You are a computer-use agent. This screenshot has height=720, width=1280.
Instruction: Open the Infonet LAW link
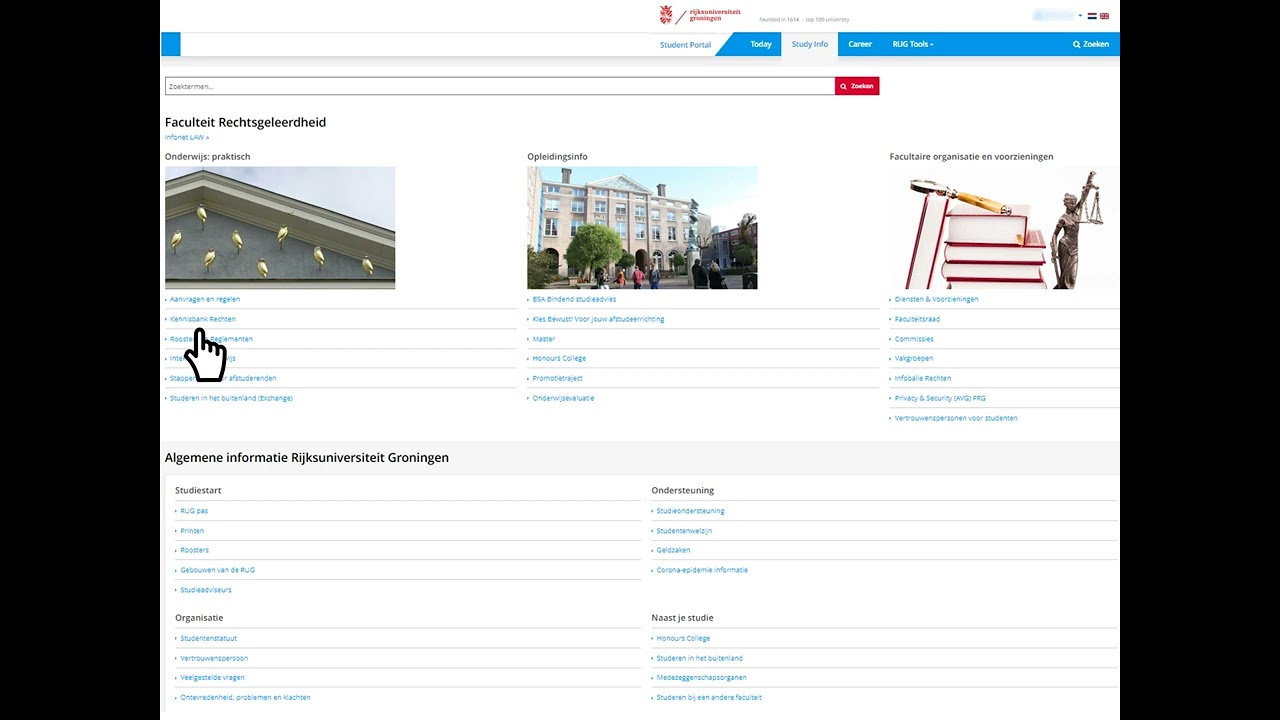pos(187,137)
